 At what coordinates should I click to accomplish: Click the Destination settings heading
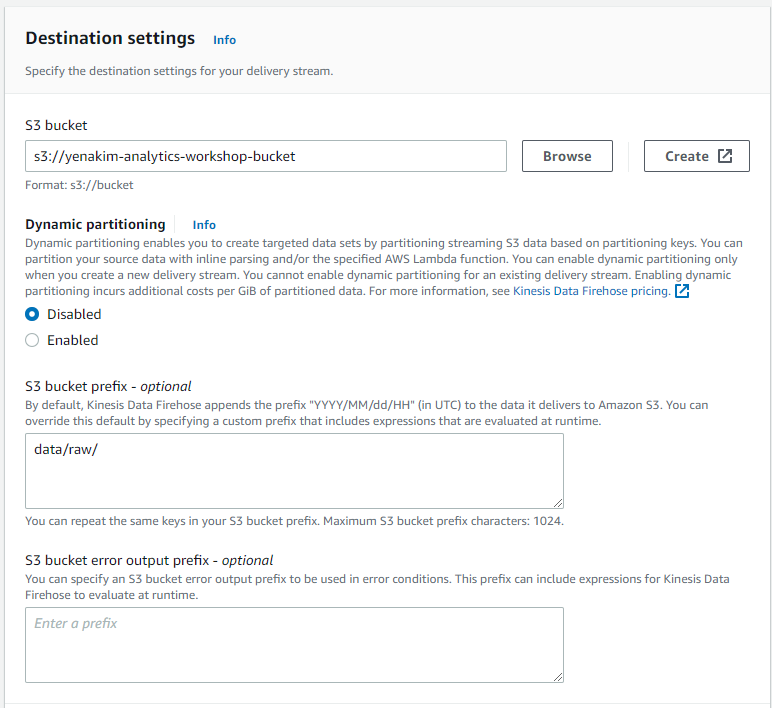click(x=110, y=39)
